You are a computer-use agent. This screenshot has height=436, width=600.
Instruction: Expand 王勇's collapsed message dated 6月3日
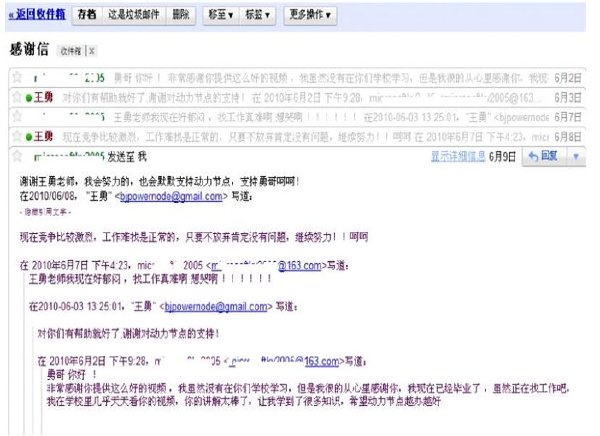(297, 97)
